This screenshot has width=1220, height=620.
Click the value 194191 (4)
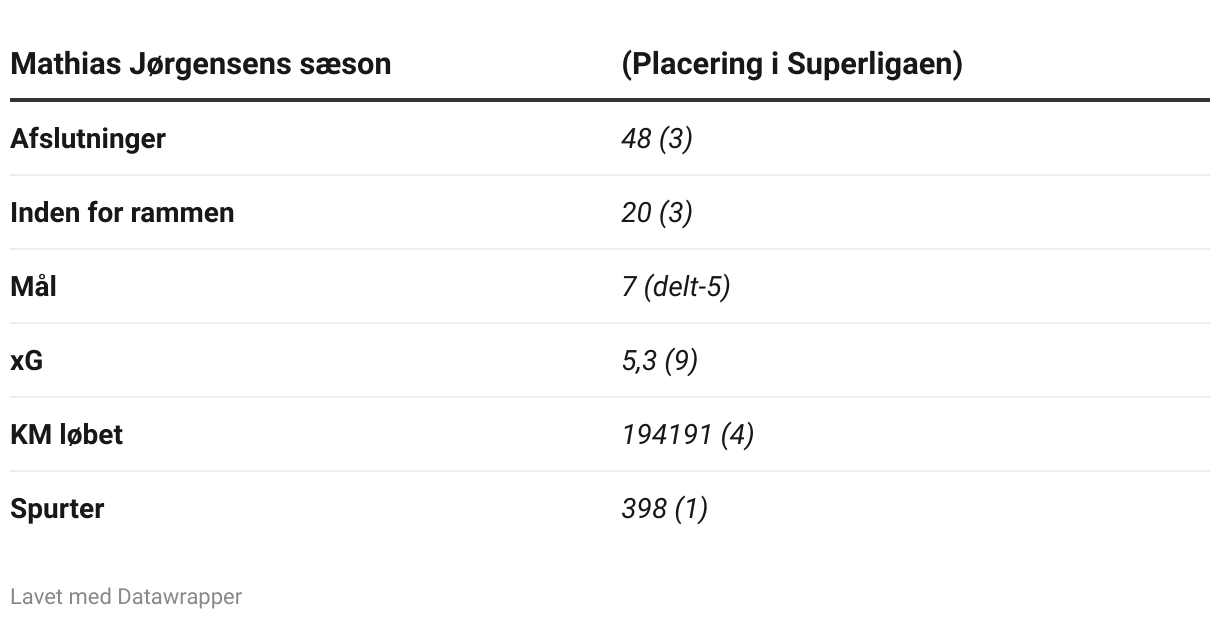[688, 435]
